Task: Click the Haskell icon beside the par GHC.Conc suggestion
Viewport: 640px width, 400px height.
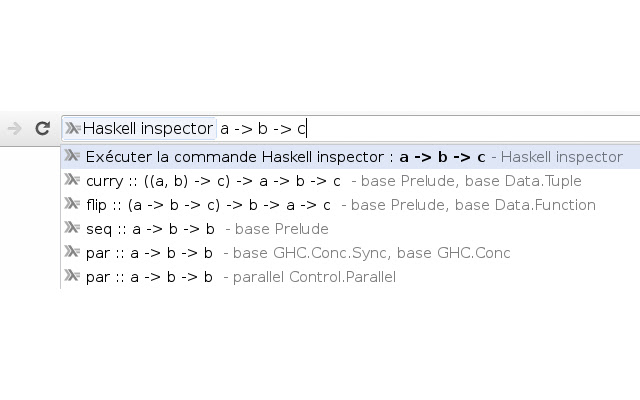Action: tap(72, 253)
